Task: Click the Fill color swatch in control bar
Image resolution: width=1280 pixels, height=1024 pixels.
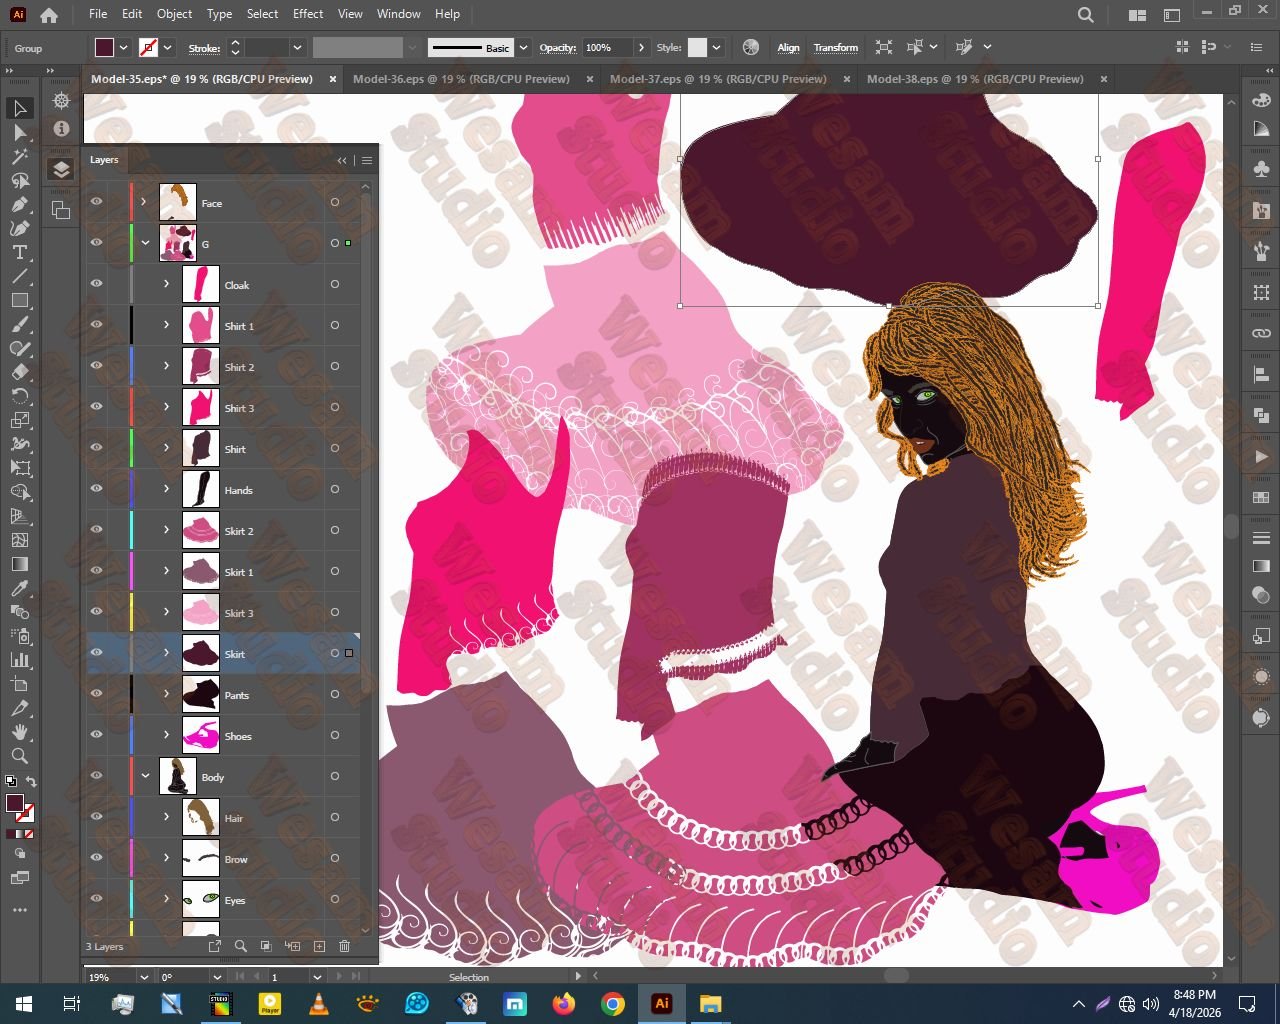Action: [x=105, y=47]
